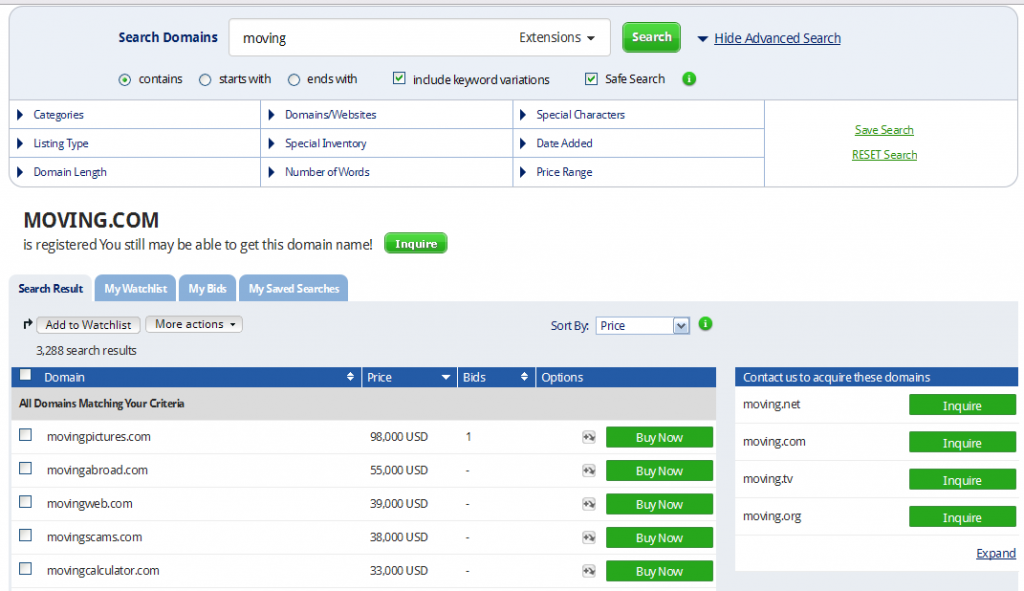Image resolution: width=1024 pixels, height=591 pixels.
Task: Click the Inquire button for moving.net
Action: point(961,404)
